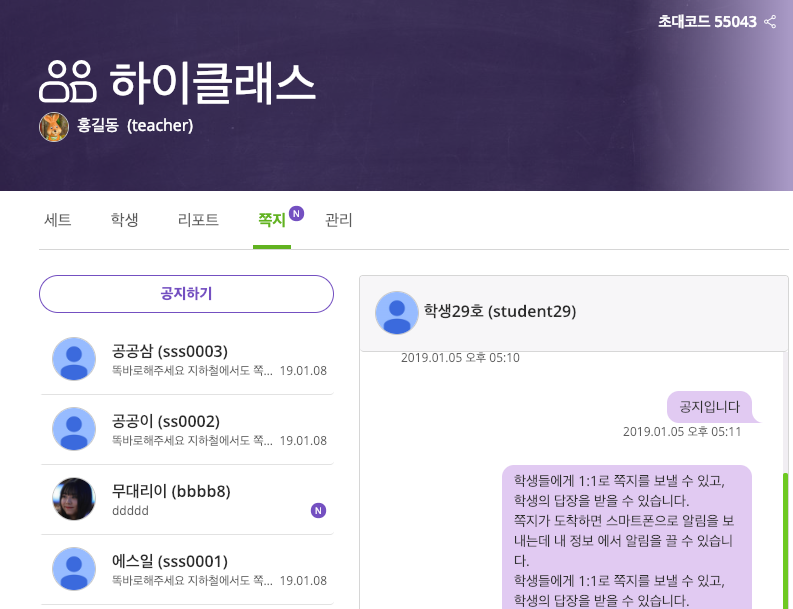
Task: Open conversation with 에스일 (sss0001)
Action: 187,570
